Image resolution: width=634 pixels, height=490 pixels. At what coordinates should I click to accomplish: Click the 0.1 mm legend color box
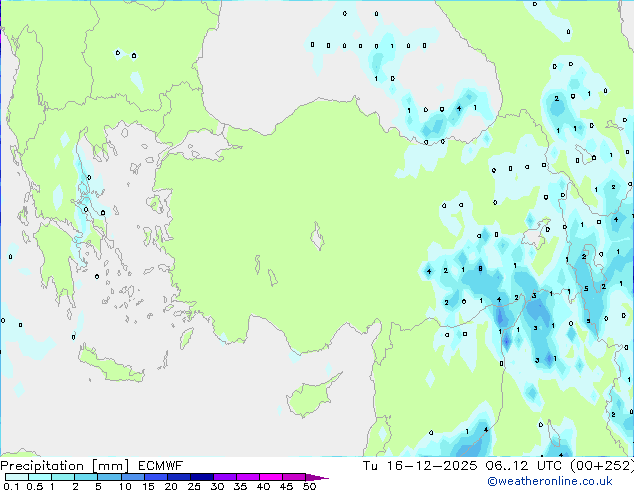click(17, 477)
